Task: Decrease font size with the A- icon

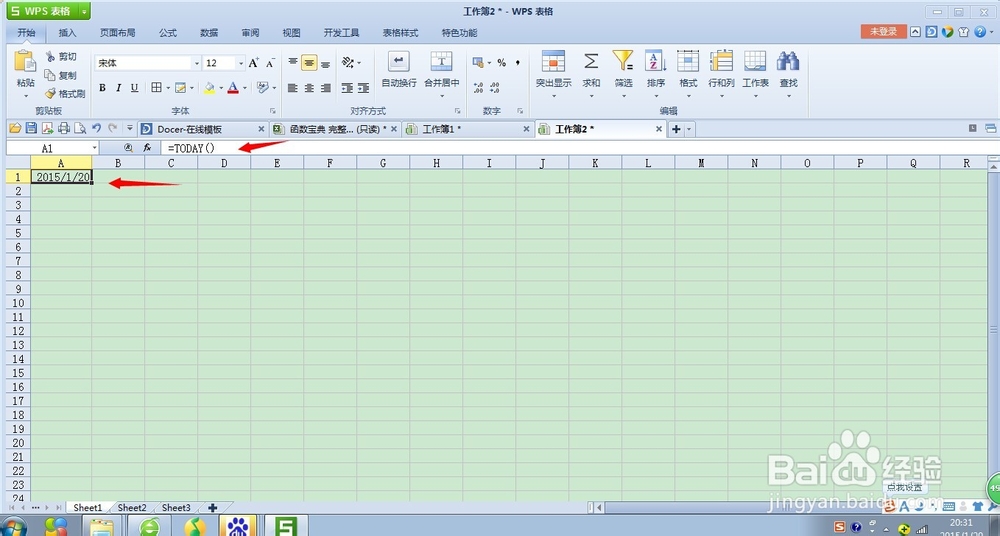Action: pos(270,63)
